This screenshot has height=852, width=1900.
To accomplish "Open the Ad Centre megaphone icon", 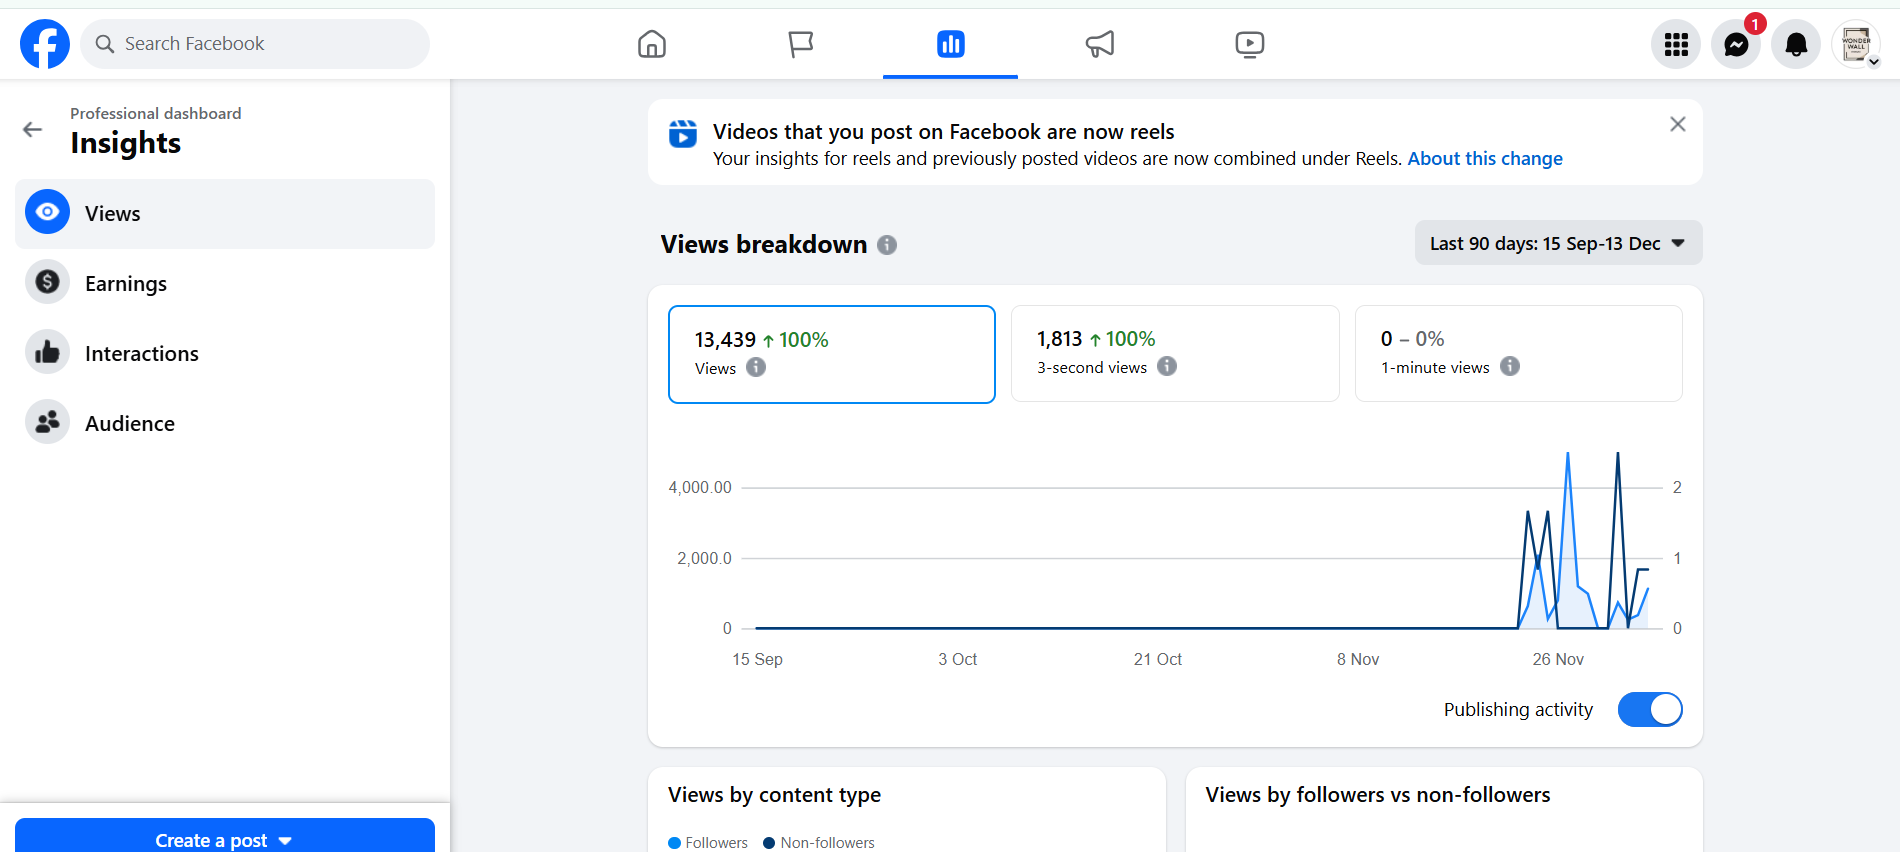I will click(x=1100, y=44).
